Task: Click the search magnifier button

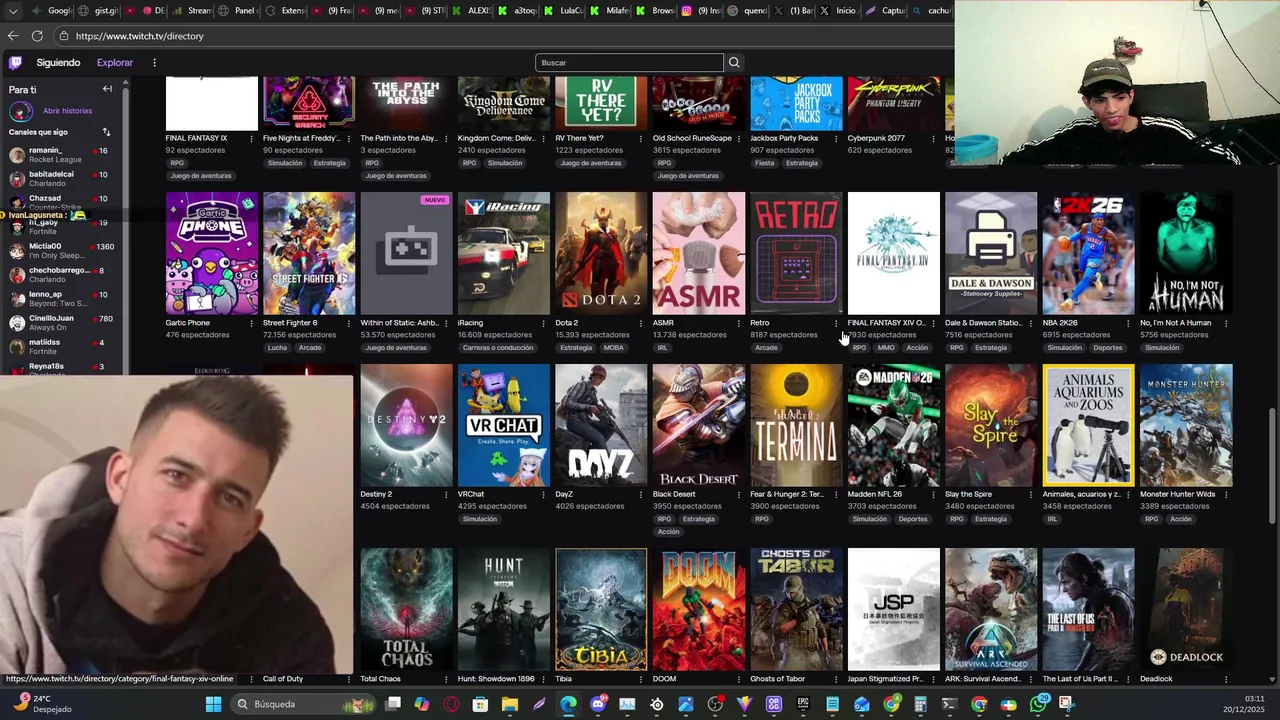Action: point(734,63)
